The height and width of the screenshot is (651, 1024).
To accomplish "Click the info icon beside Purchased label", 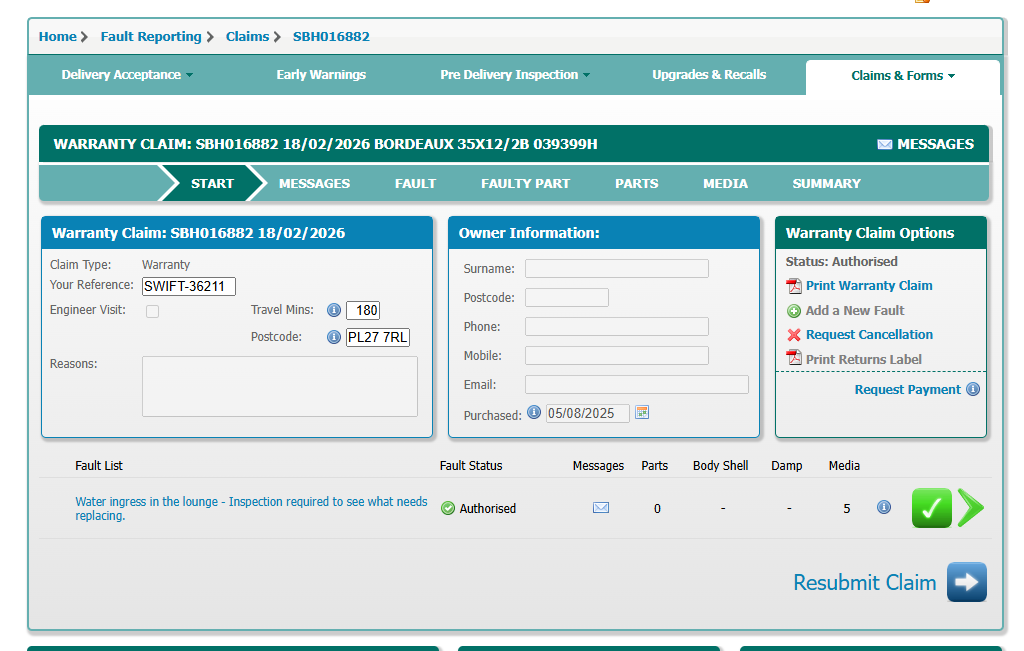I will [x=534, y=412].
